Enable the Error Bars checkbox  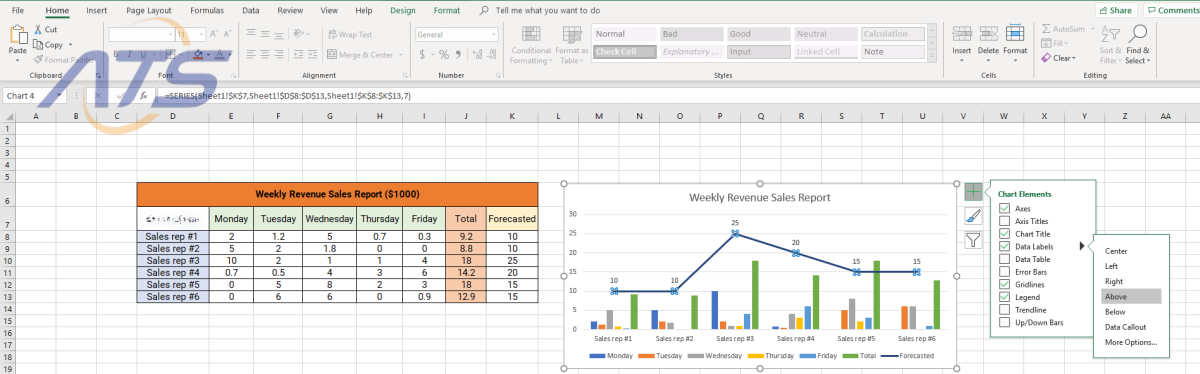1004,272
